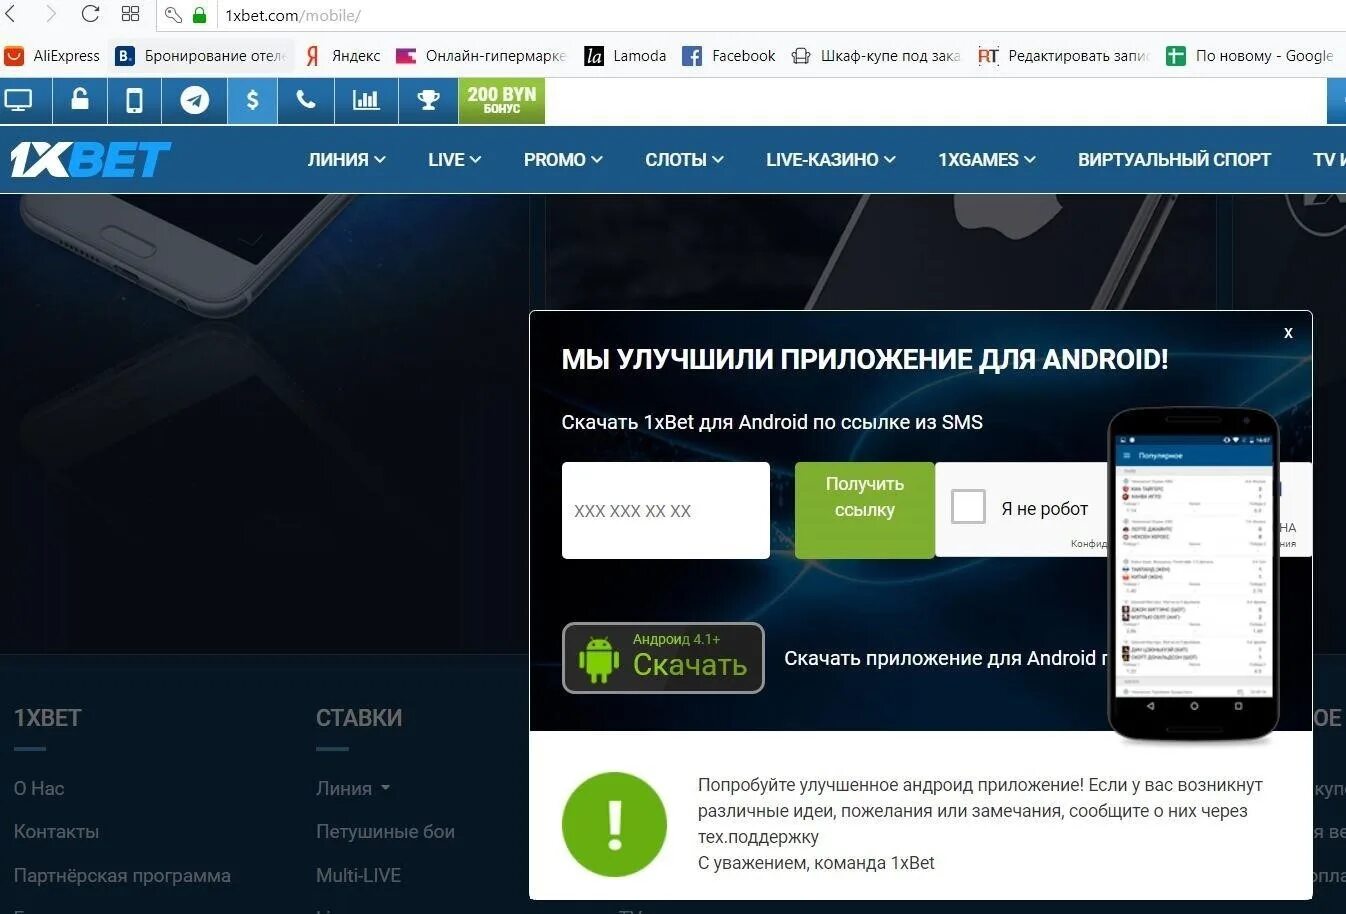Click the green Android robot icon
The image size is (1346, 914).
tap(598, 660)
